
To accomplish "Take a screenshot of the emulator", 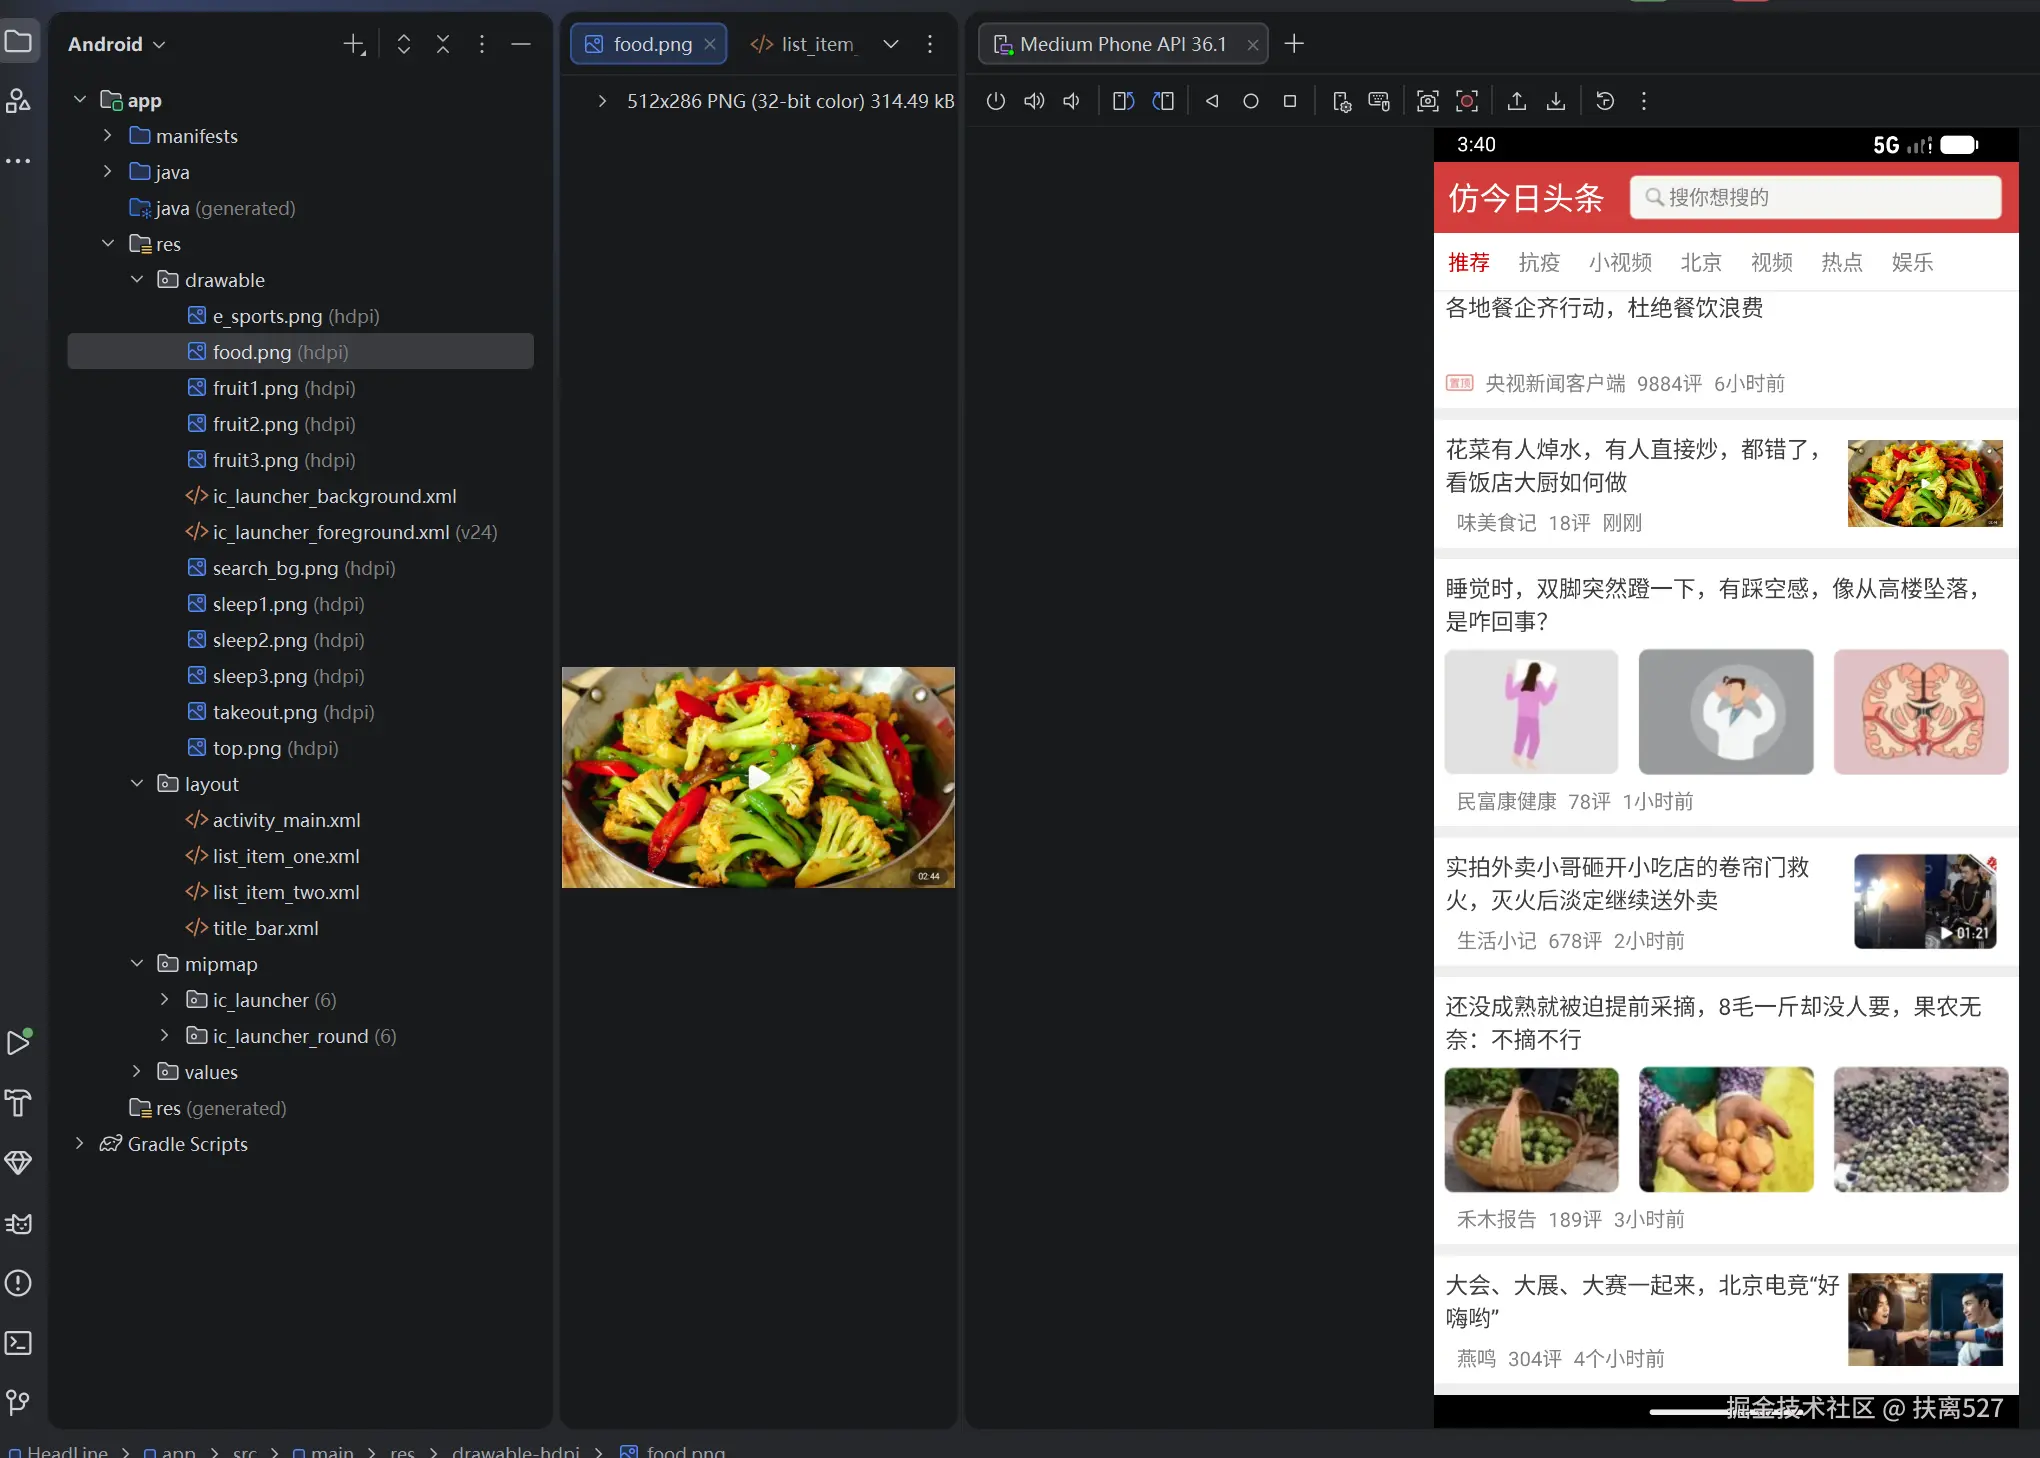I will click(x=1427, y=101).
